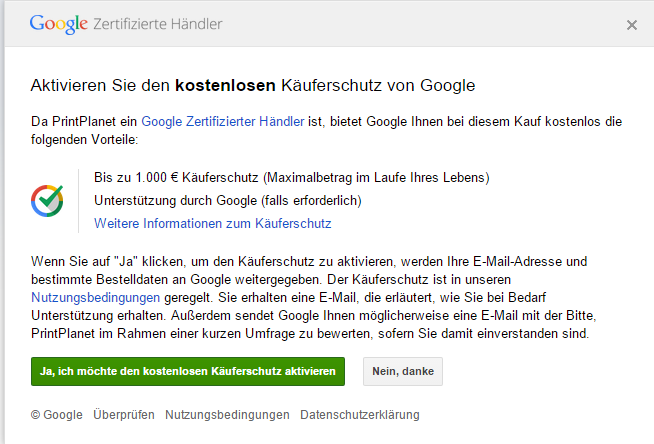Open the Überprüfen footer link
This screenshot has width=654, height=444.
(124, 415)
